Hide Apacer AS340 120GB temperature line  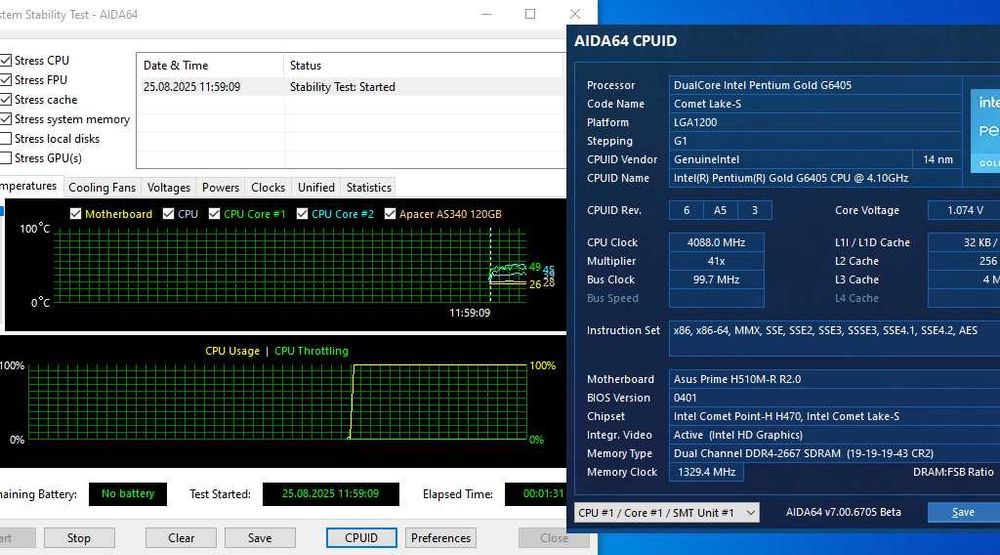[x=390, y=214]
